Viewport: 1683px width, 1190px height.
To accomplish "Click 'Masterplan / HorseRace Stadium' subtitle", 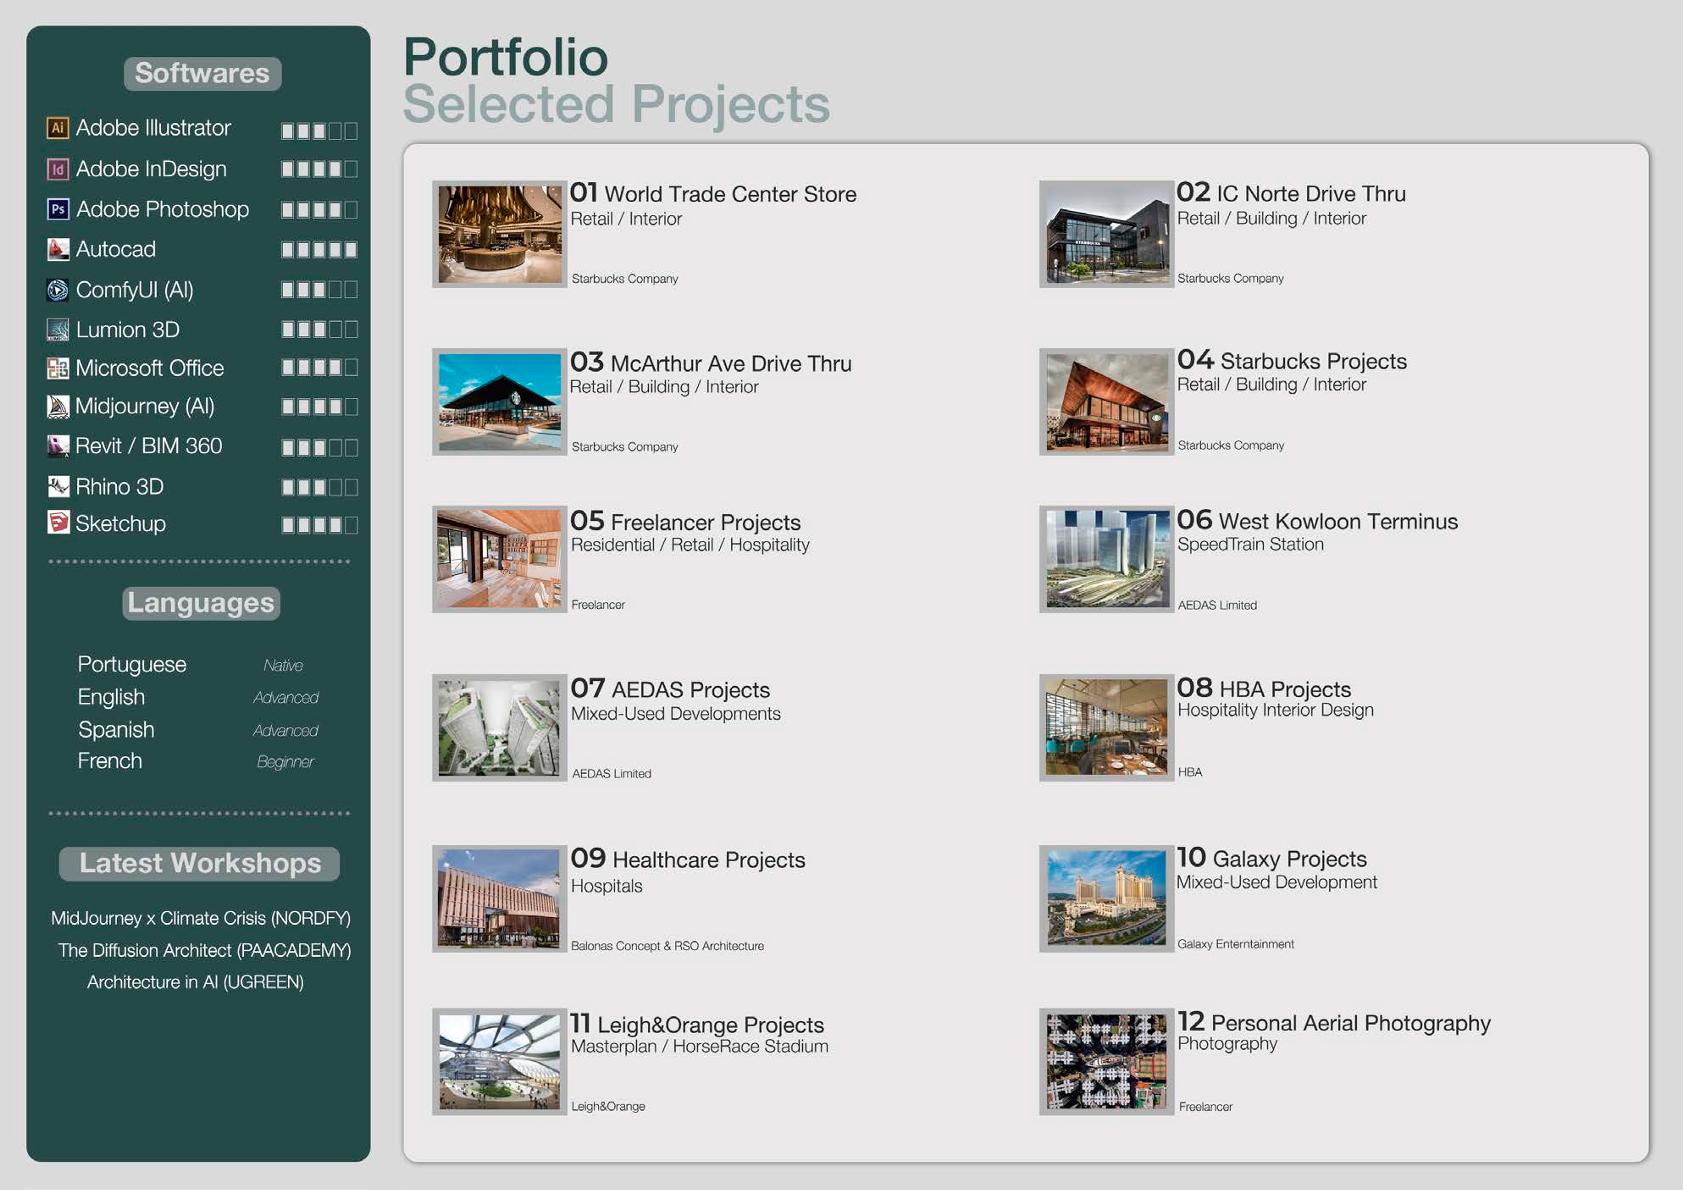I will [x=699, y=1047].
